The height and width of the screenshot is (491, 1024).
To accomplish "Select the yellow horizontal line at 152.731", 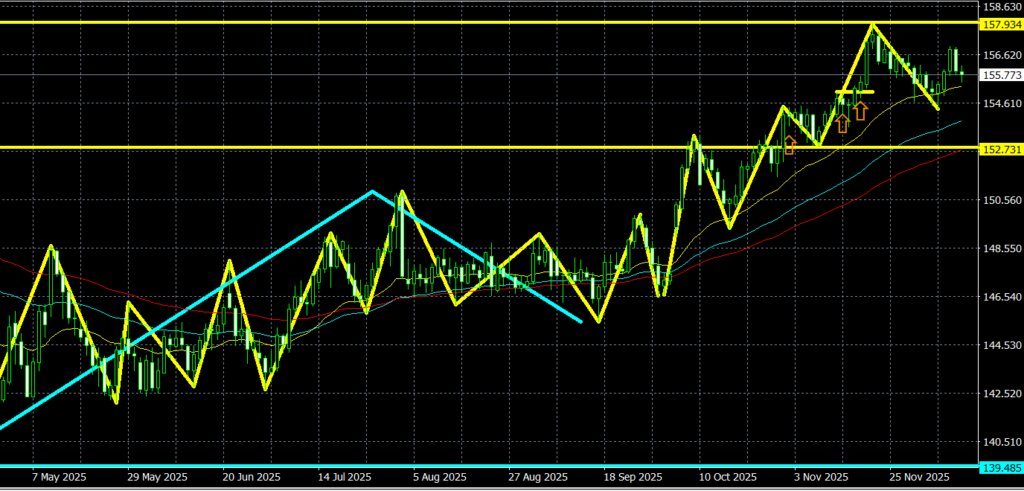I will click(400, 148).
